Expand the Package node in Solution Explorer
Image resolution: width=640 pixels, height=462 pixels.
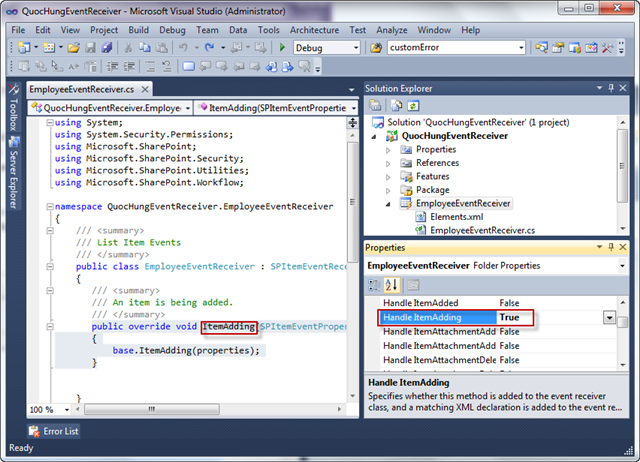click(388, 191)
